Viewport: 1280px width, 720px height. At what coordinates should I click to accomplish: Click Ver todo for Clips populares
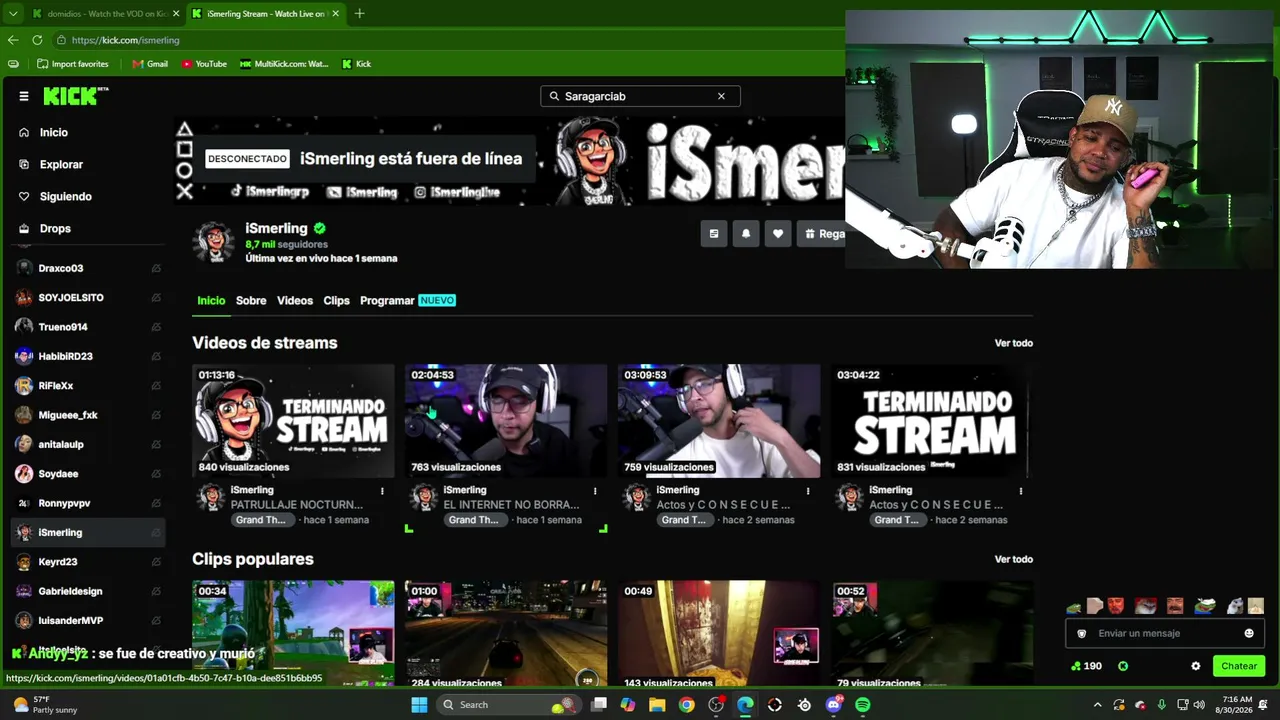click(1013, 559)
